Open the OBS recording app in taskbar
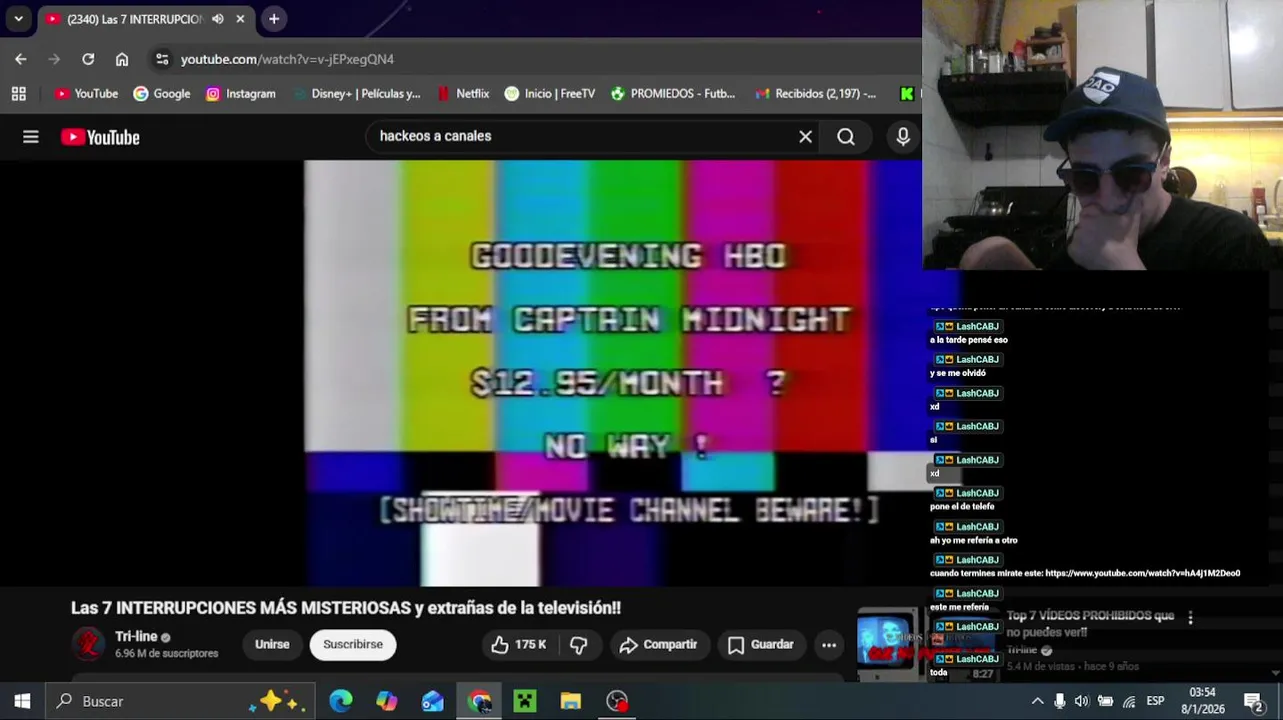The width and height of the screenshot is (1283, 720). coord(617,701)
